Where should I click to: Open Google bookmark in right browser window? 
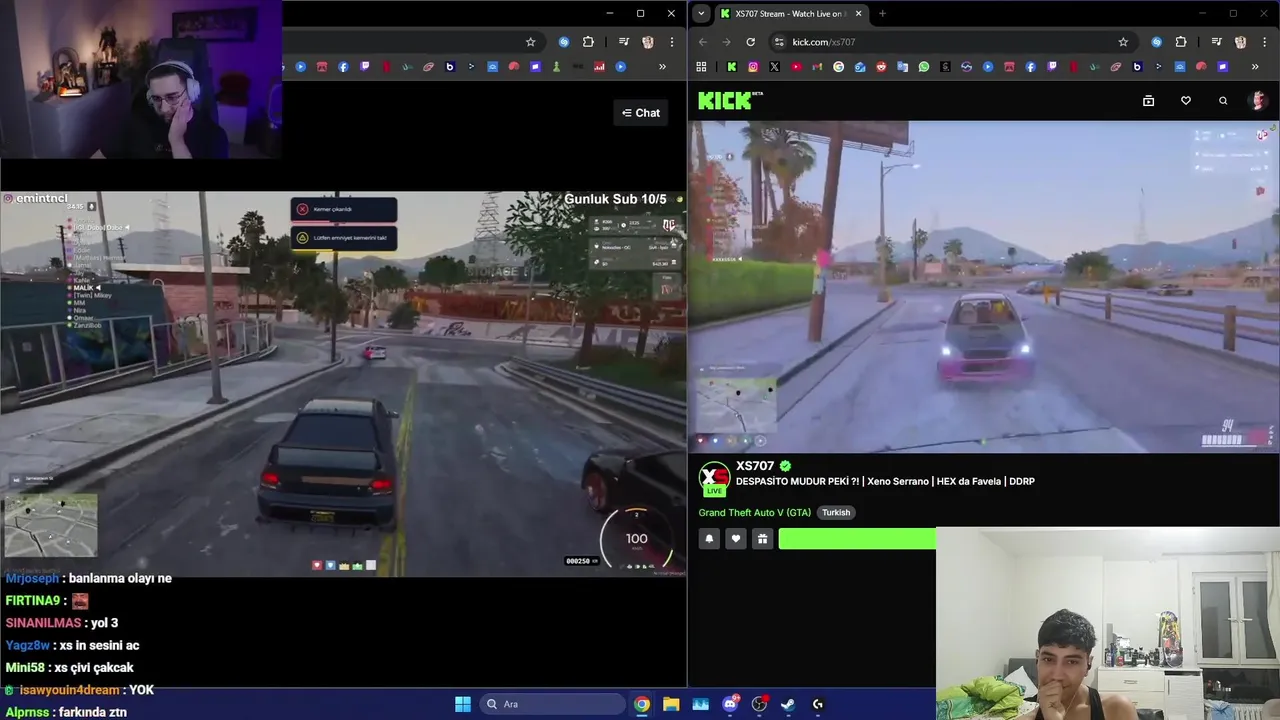838,67
